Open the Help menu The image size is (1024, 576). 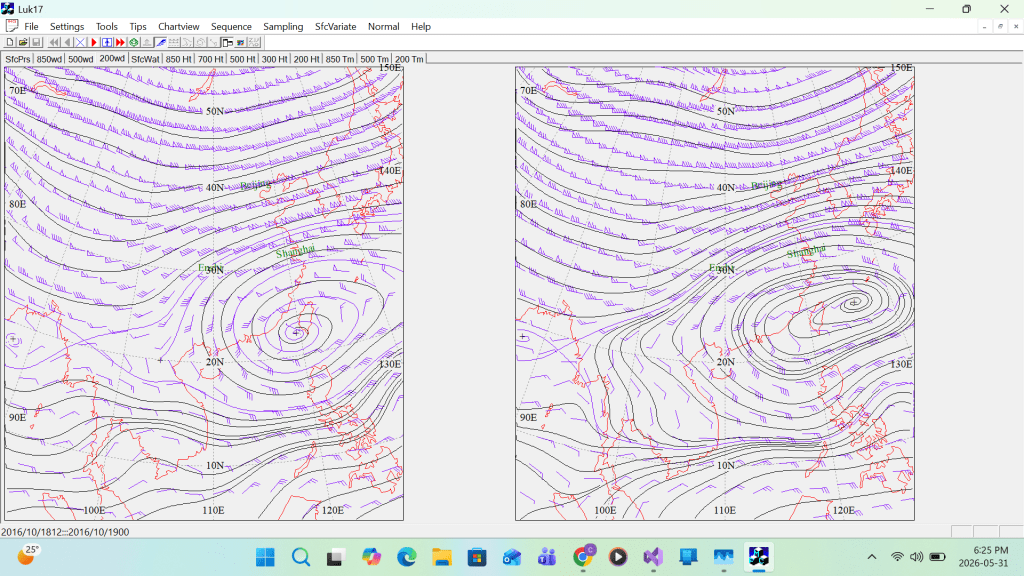coord(421,27)
